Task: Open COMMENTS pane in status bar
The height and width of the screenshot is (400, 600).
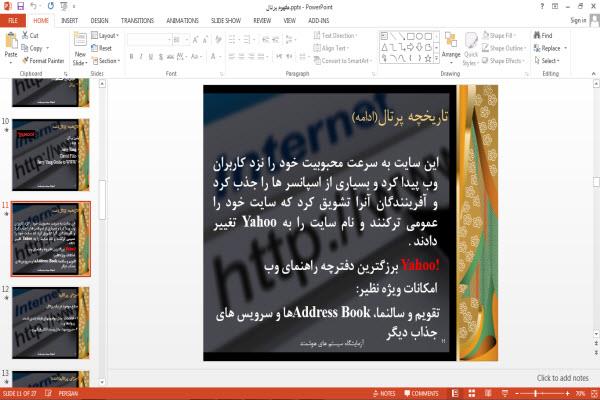Action: [421, 393]
